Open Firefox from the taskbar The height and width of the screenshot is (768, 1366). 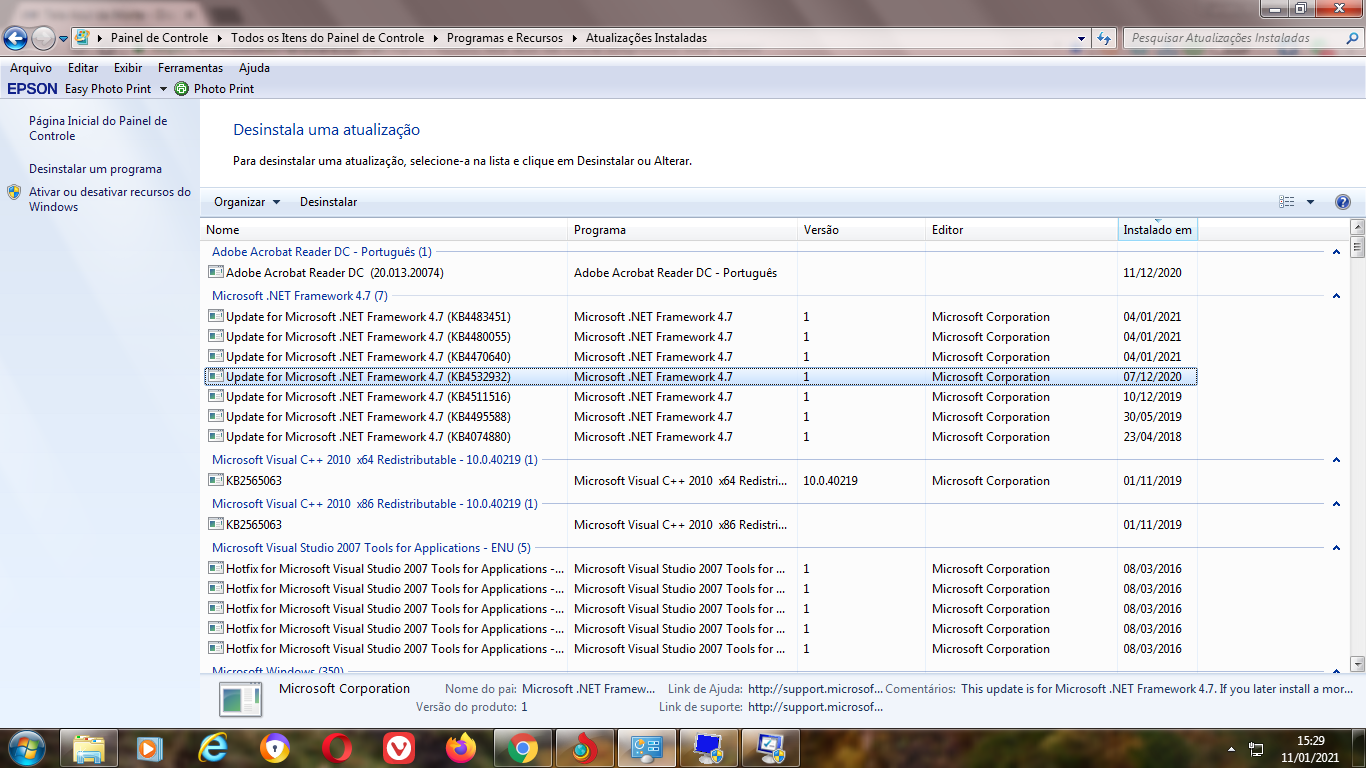(x=461, y=748)
